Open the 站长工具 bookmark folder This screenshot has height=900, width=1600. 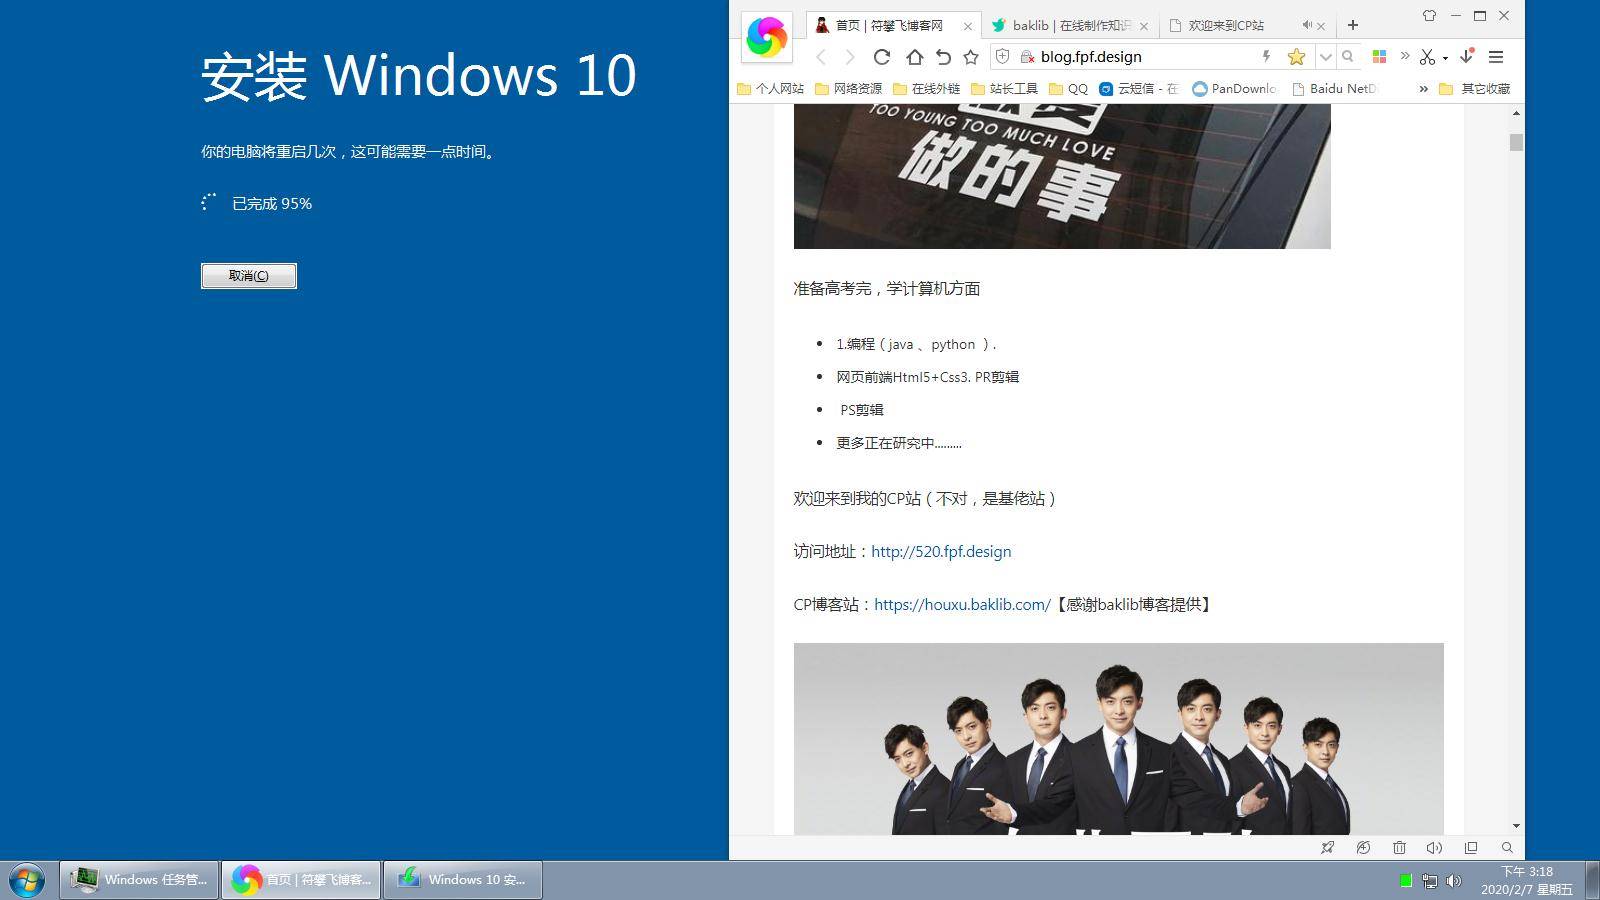pos(1004,89)
